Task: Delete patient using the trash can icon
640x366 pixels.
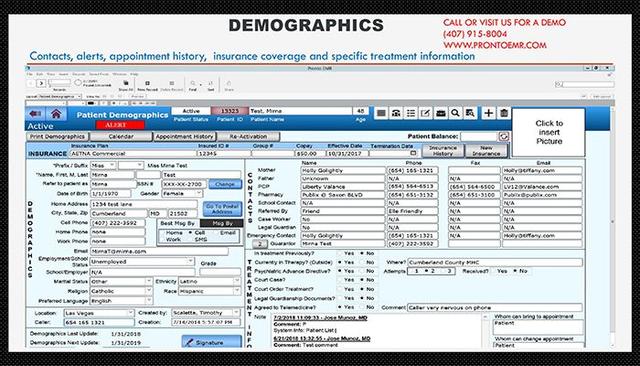Action: 504,113
